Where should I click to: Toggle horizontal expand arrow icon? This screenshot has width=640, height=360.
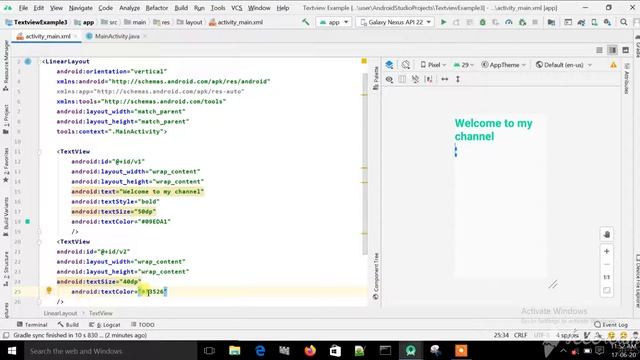[x=444, y=80]
